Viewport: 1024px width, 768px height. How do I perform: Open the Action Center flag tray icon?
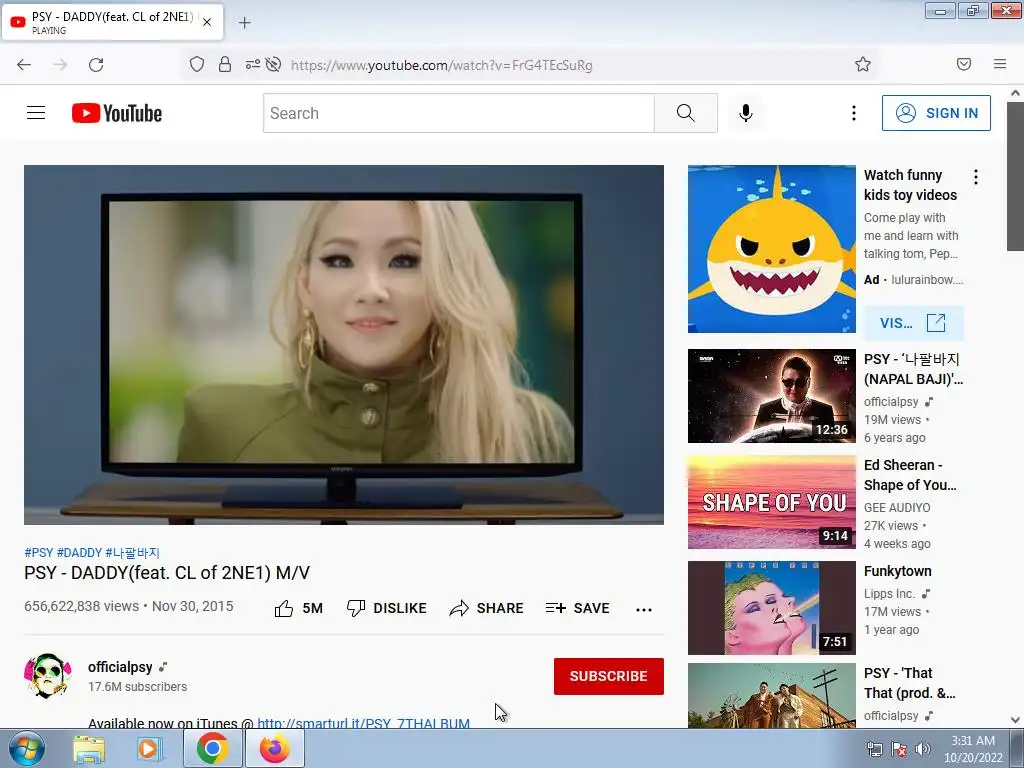pos(899,750)
